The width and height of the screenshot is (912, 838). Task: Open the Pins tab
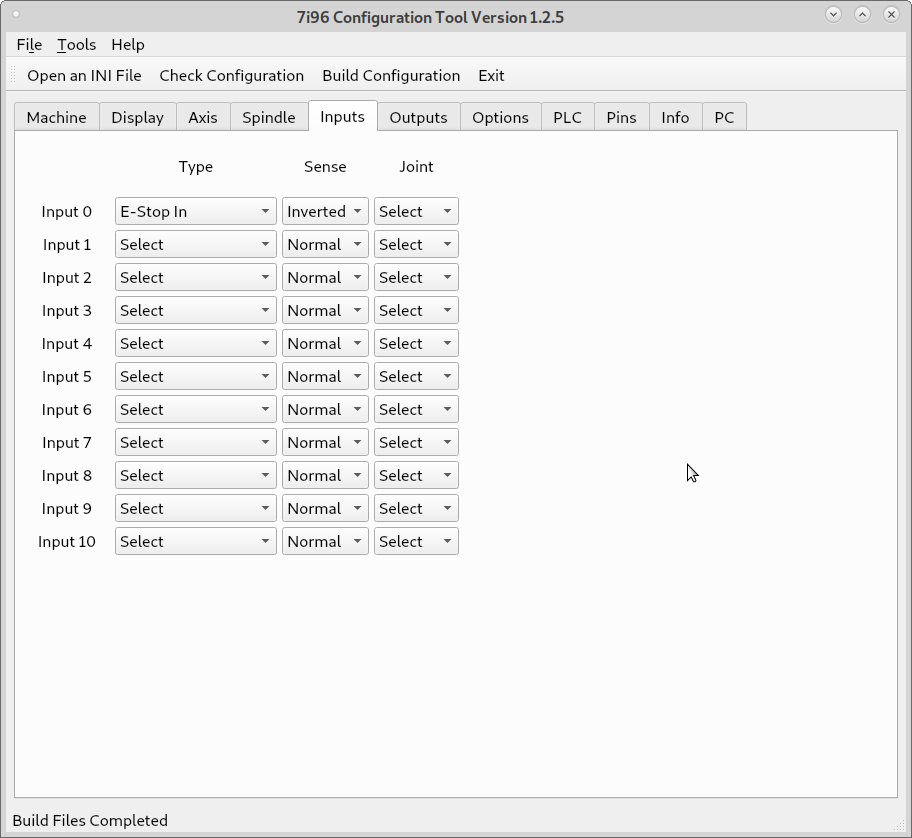(621, 117)
